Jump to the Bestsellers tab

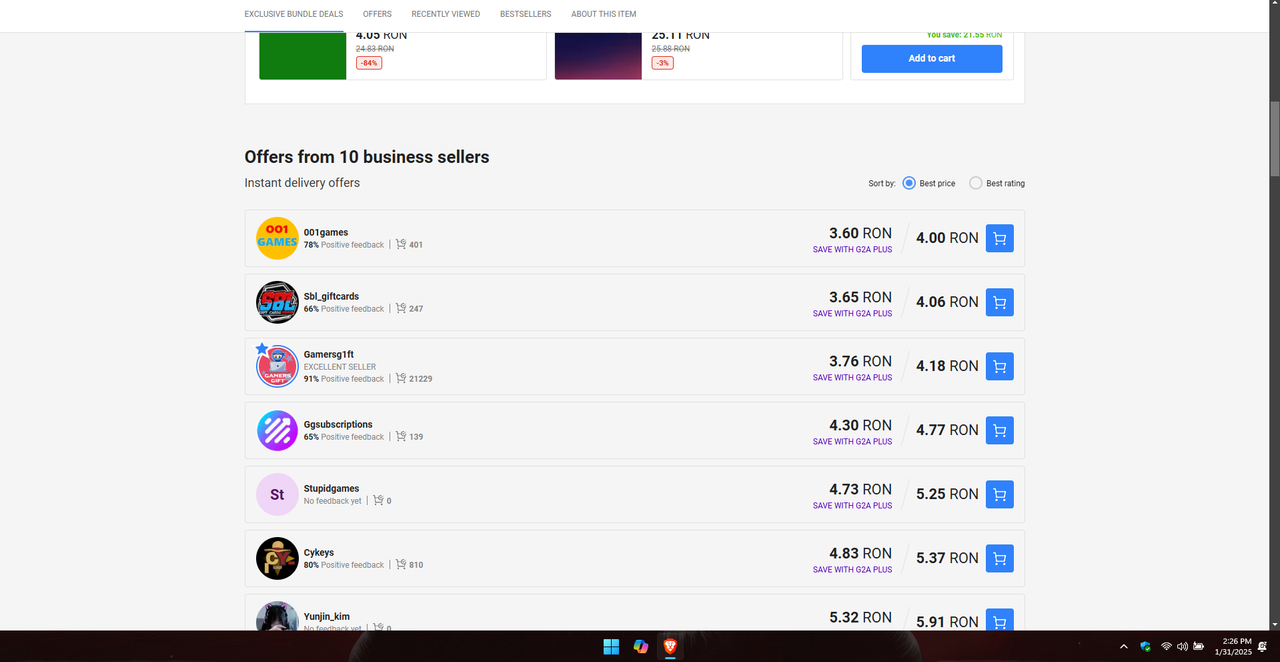526,14
